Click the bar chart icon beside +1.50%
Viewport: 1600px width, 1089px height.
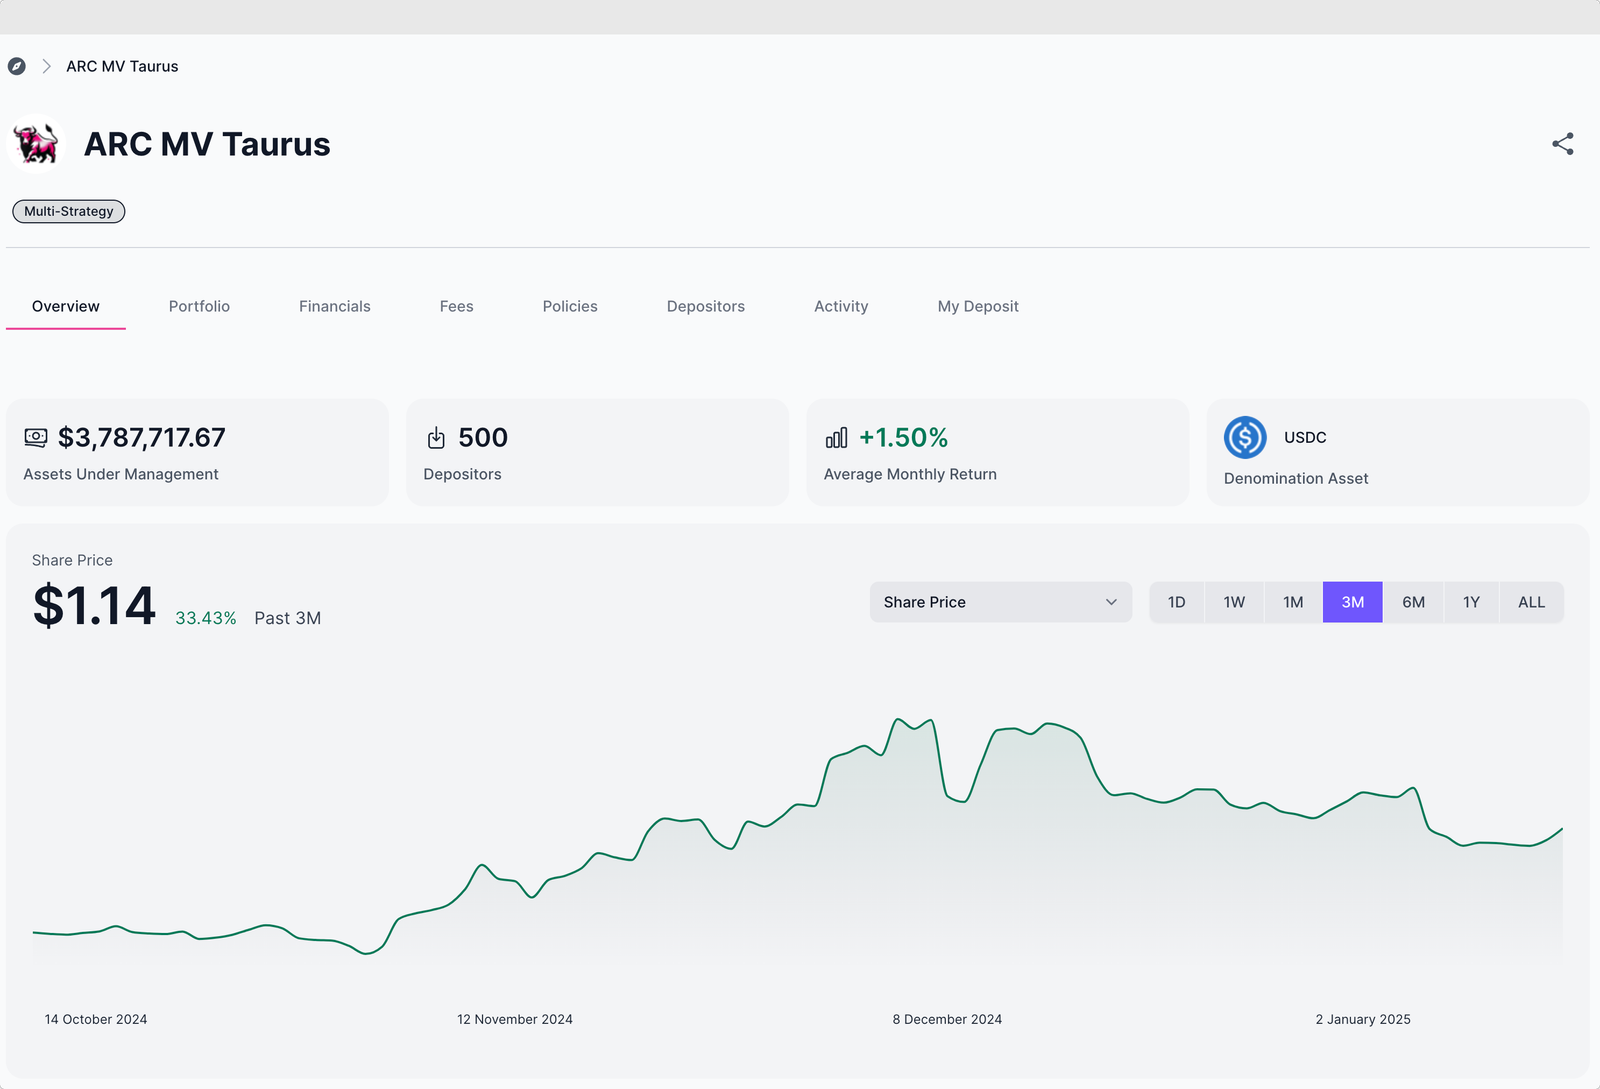point(836,438)
